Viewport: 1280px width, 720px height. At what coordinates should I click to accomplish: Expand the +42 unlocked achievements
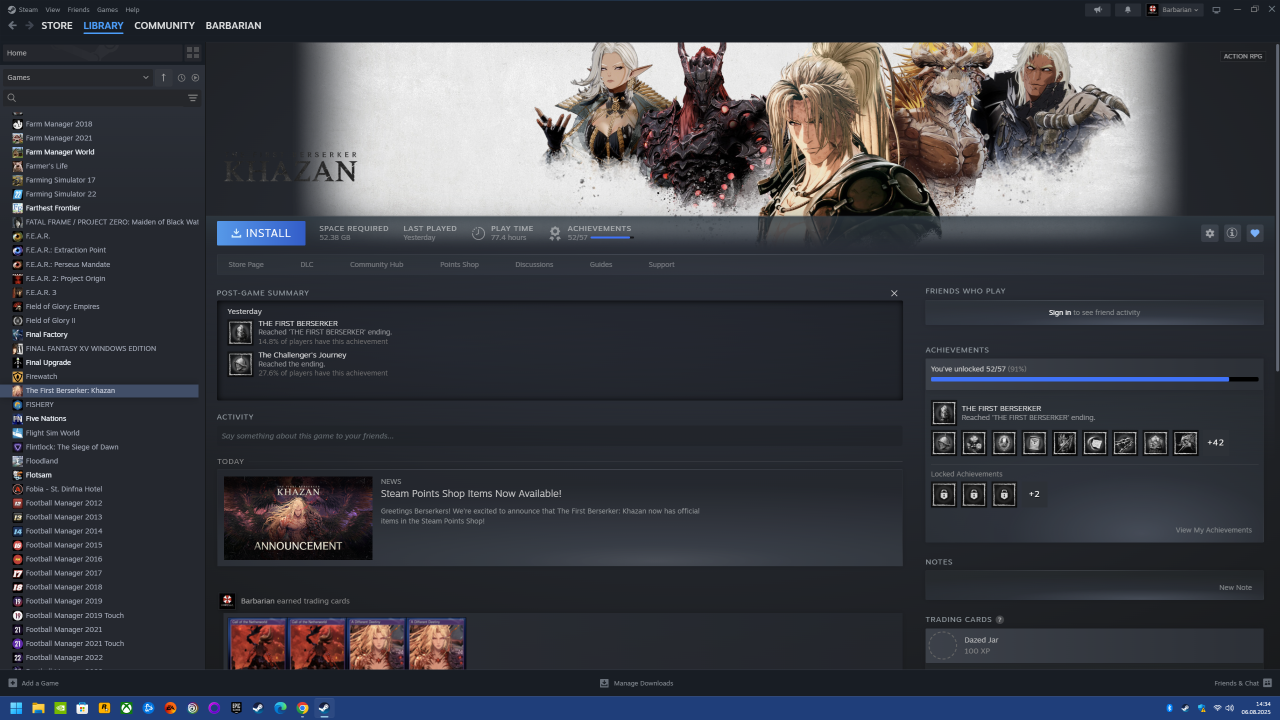1215,442
